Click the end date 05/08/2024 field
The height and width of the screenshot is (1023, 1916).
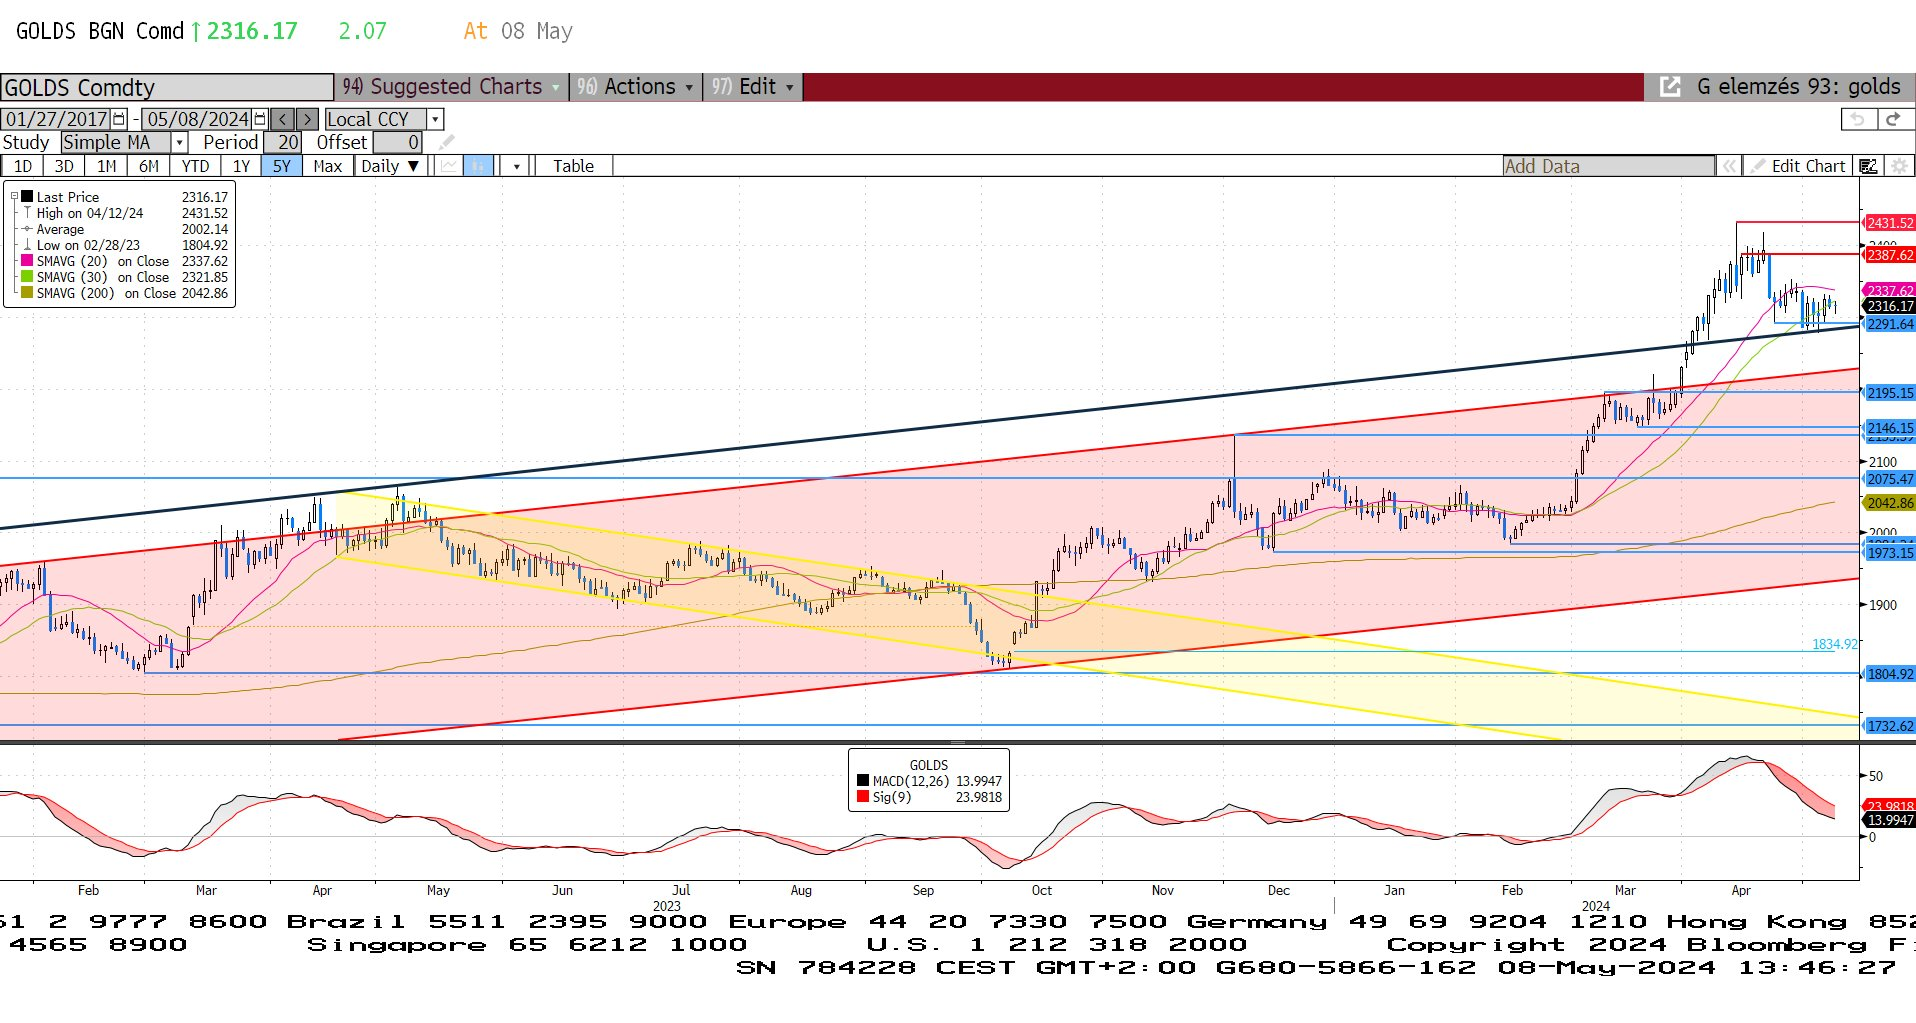click(197, 119)
